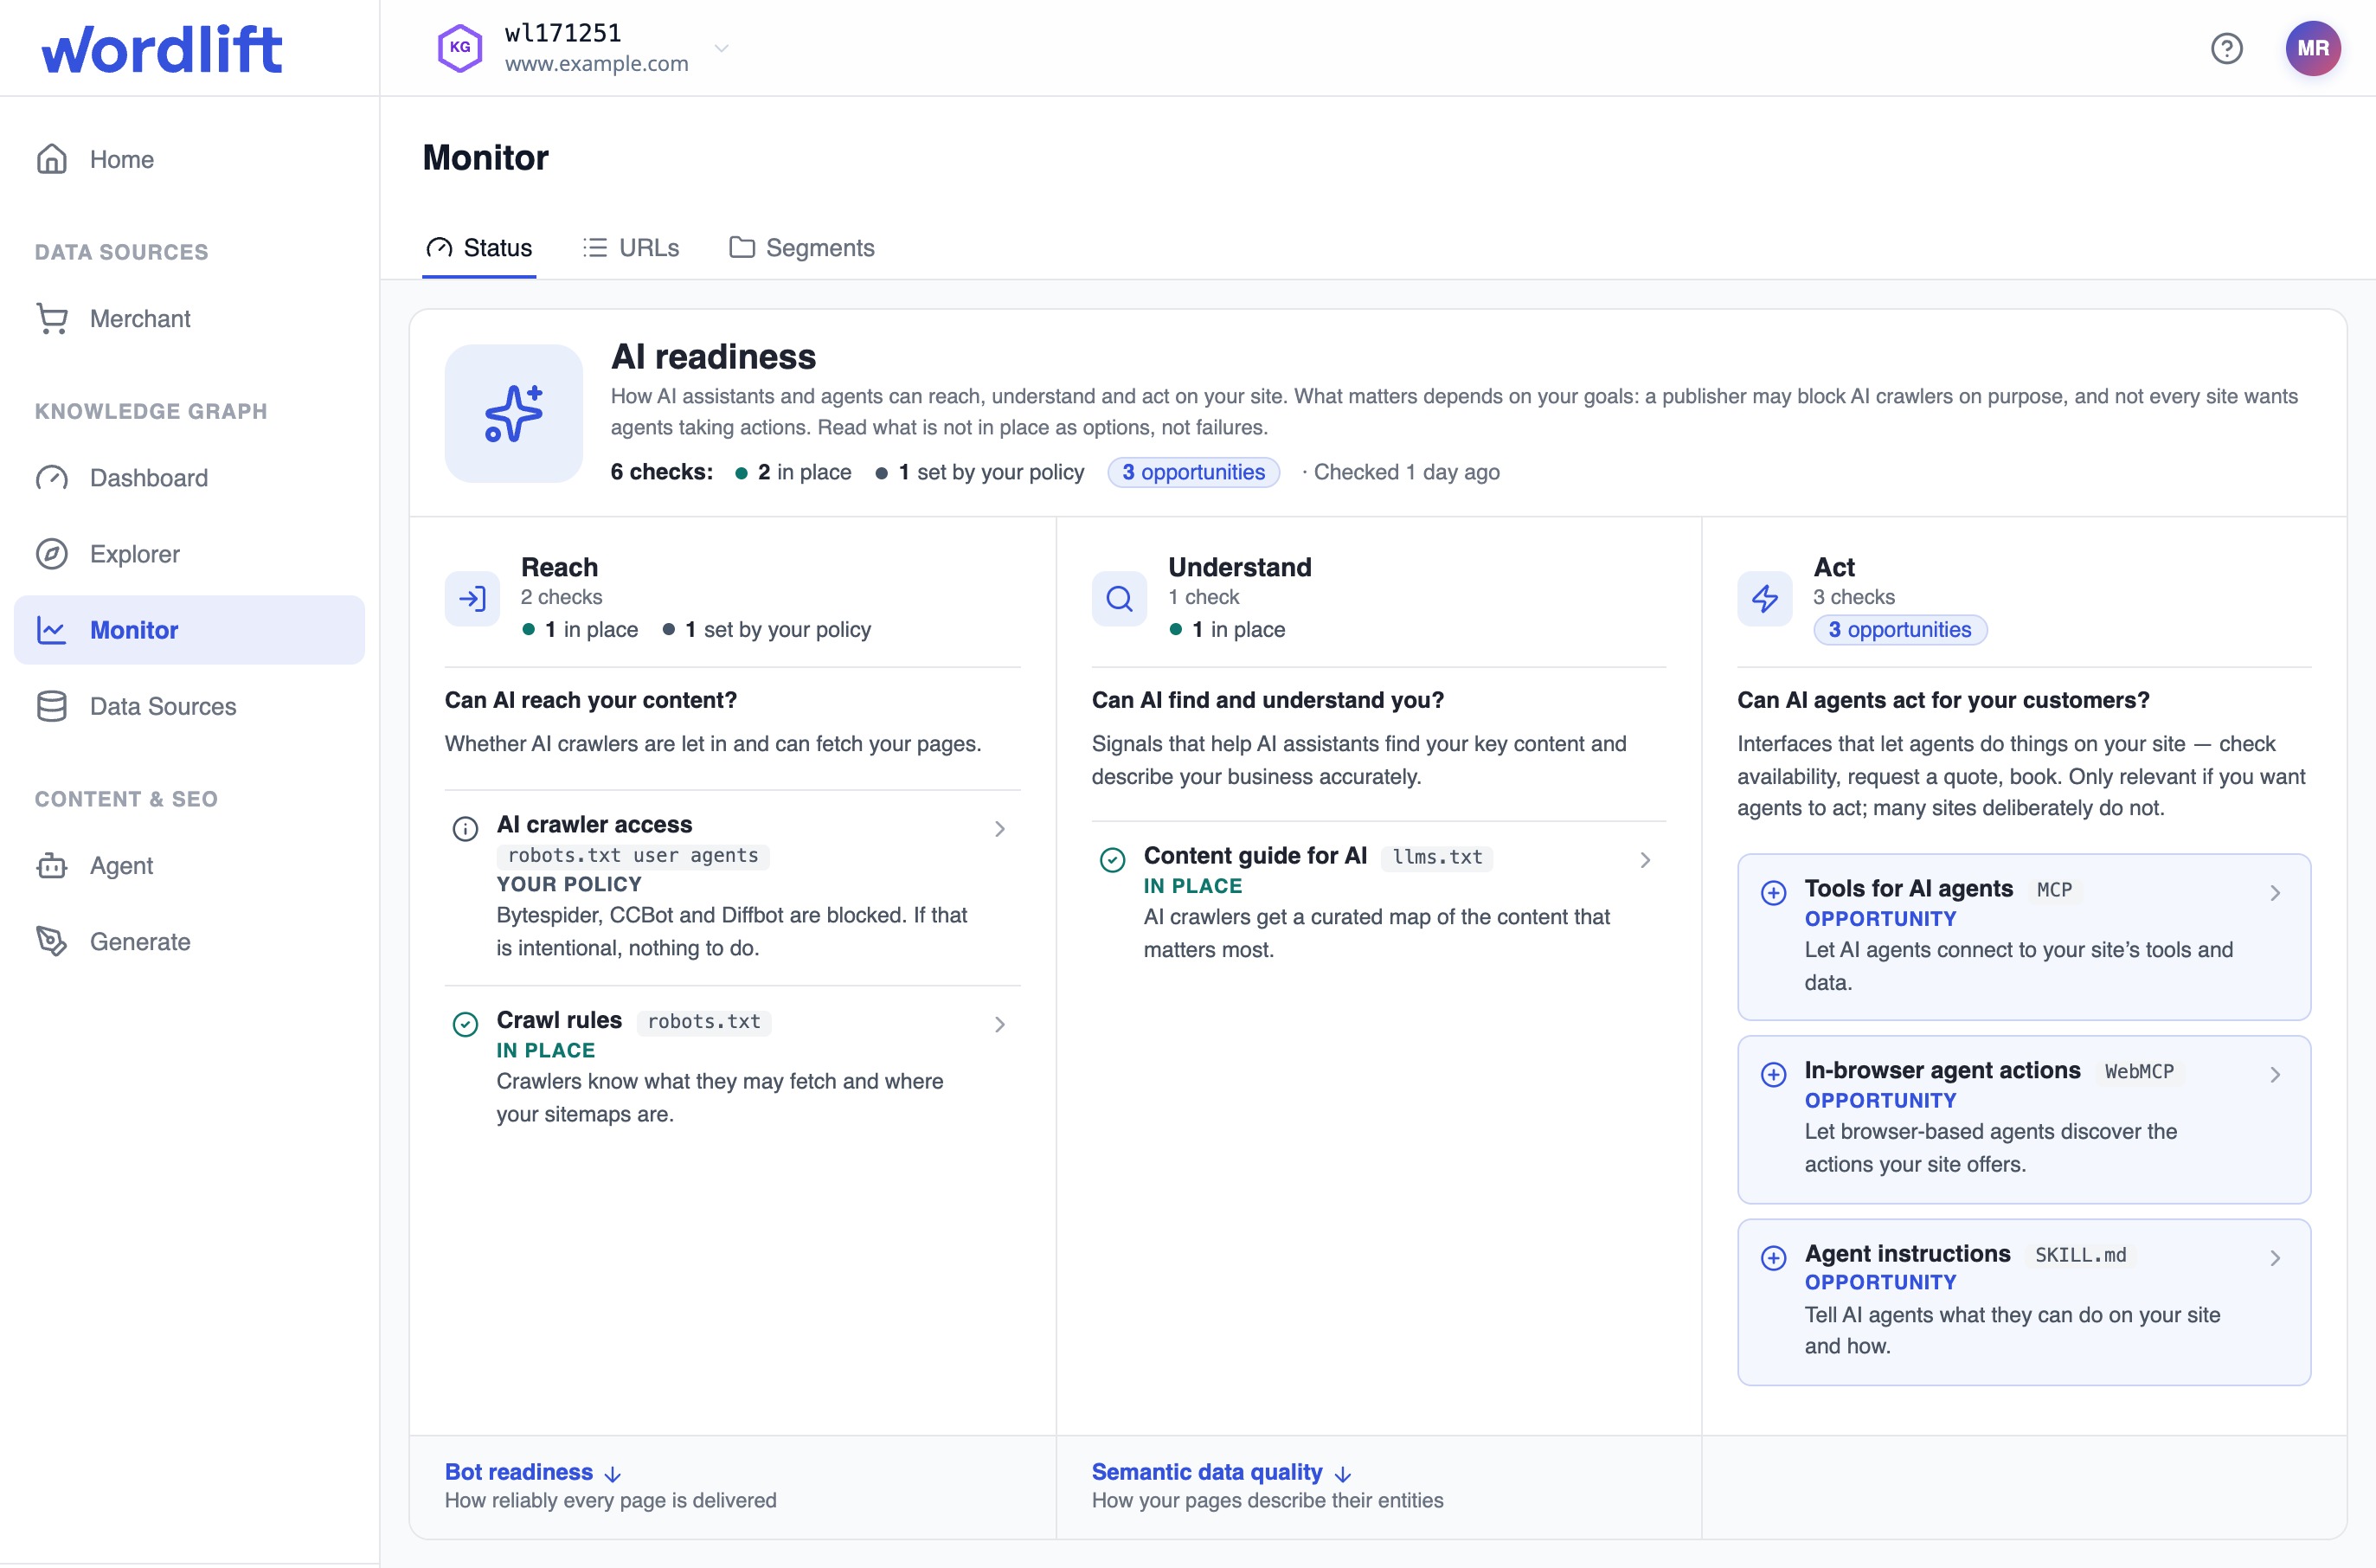Click the 'robots.txt user agents' tag
Viewport: 2376px width, 1568px height.
(633, 855)
